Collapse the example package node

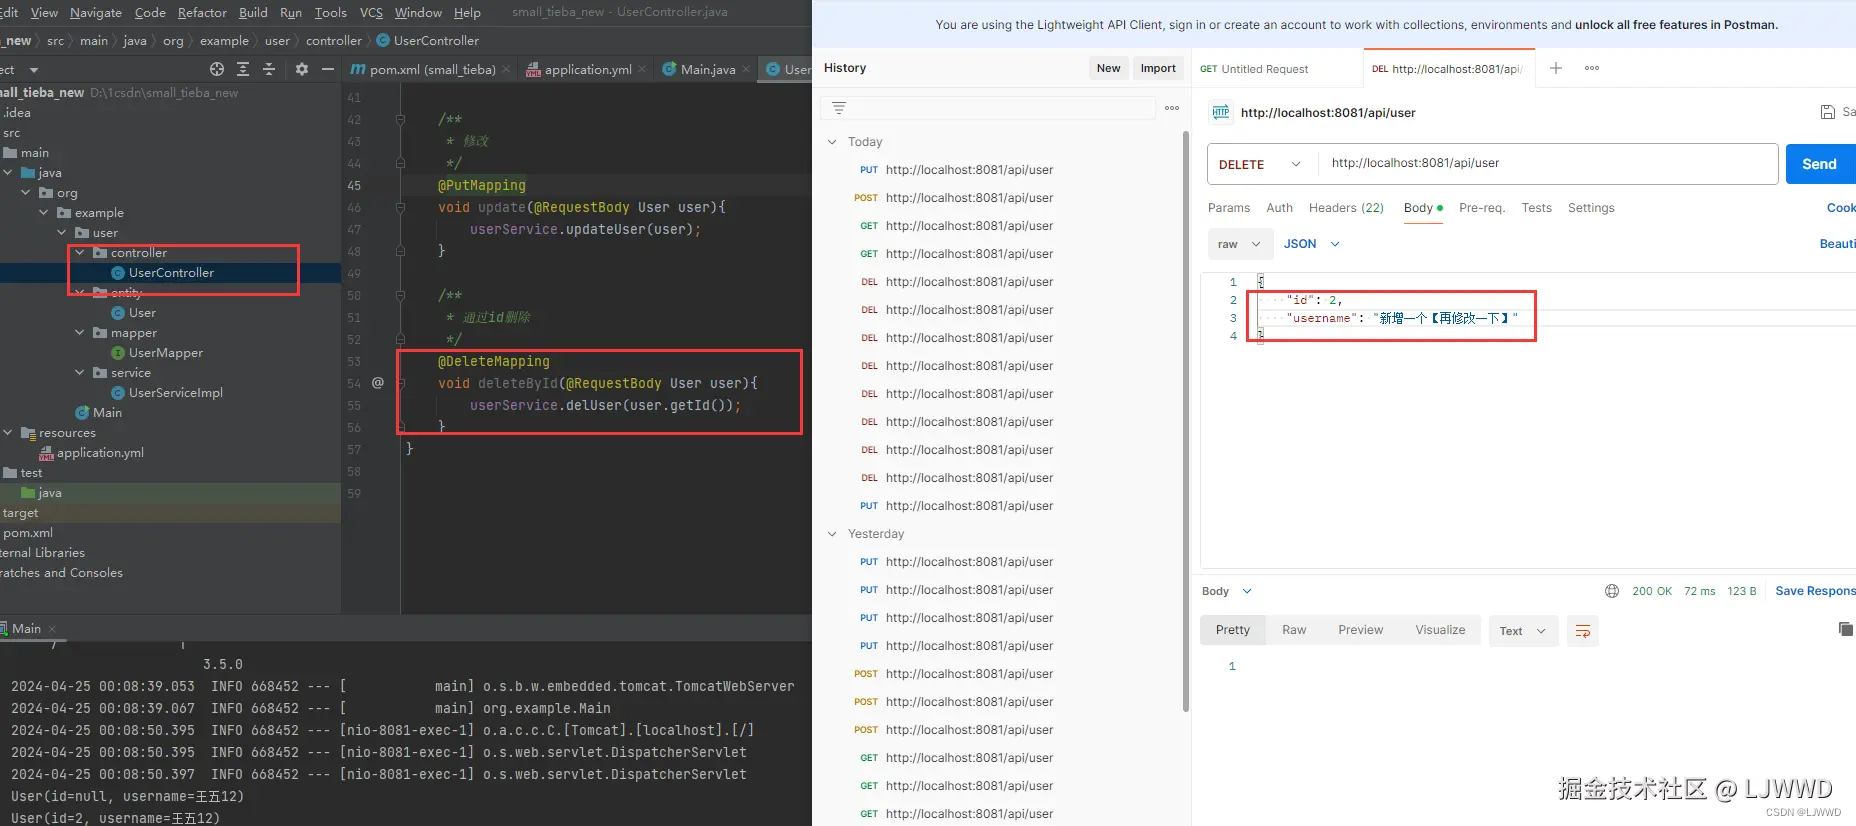[44, 213]
